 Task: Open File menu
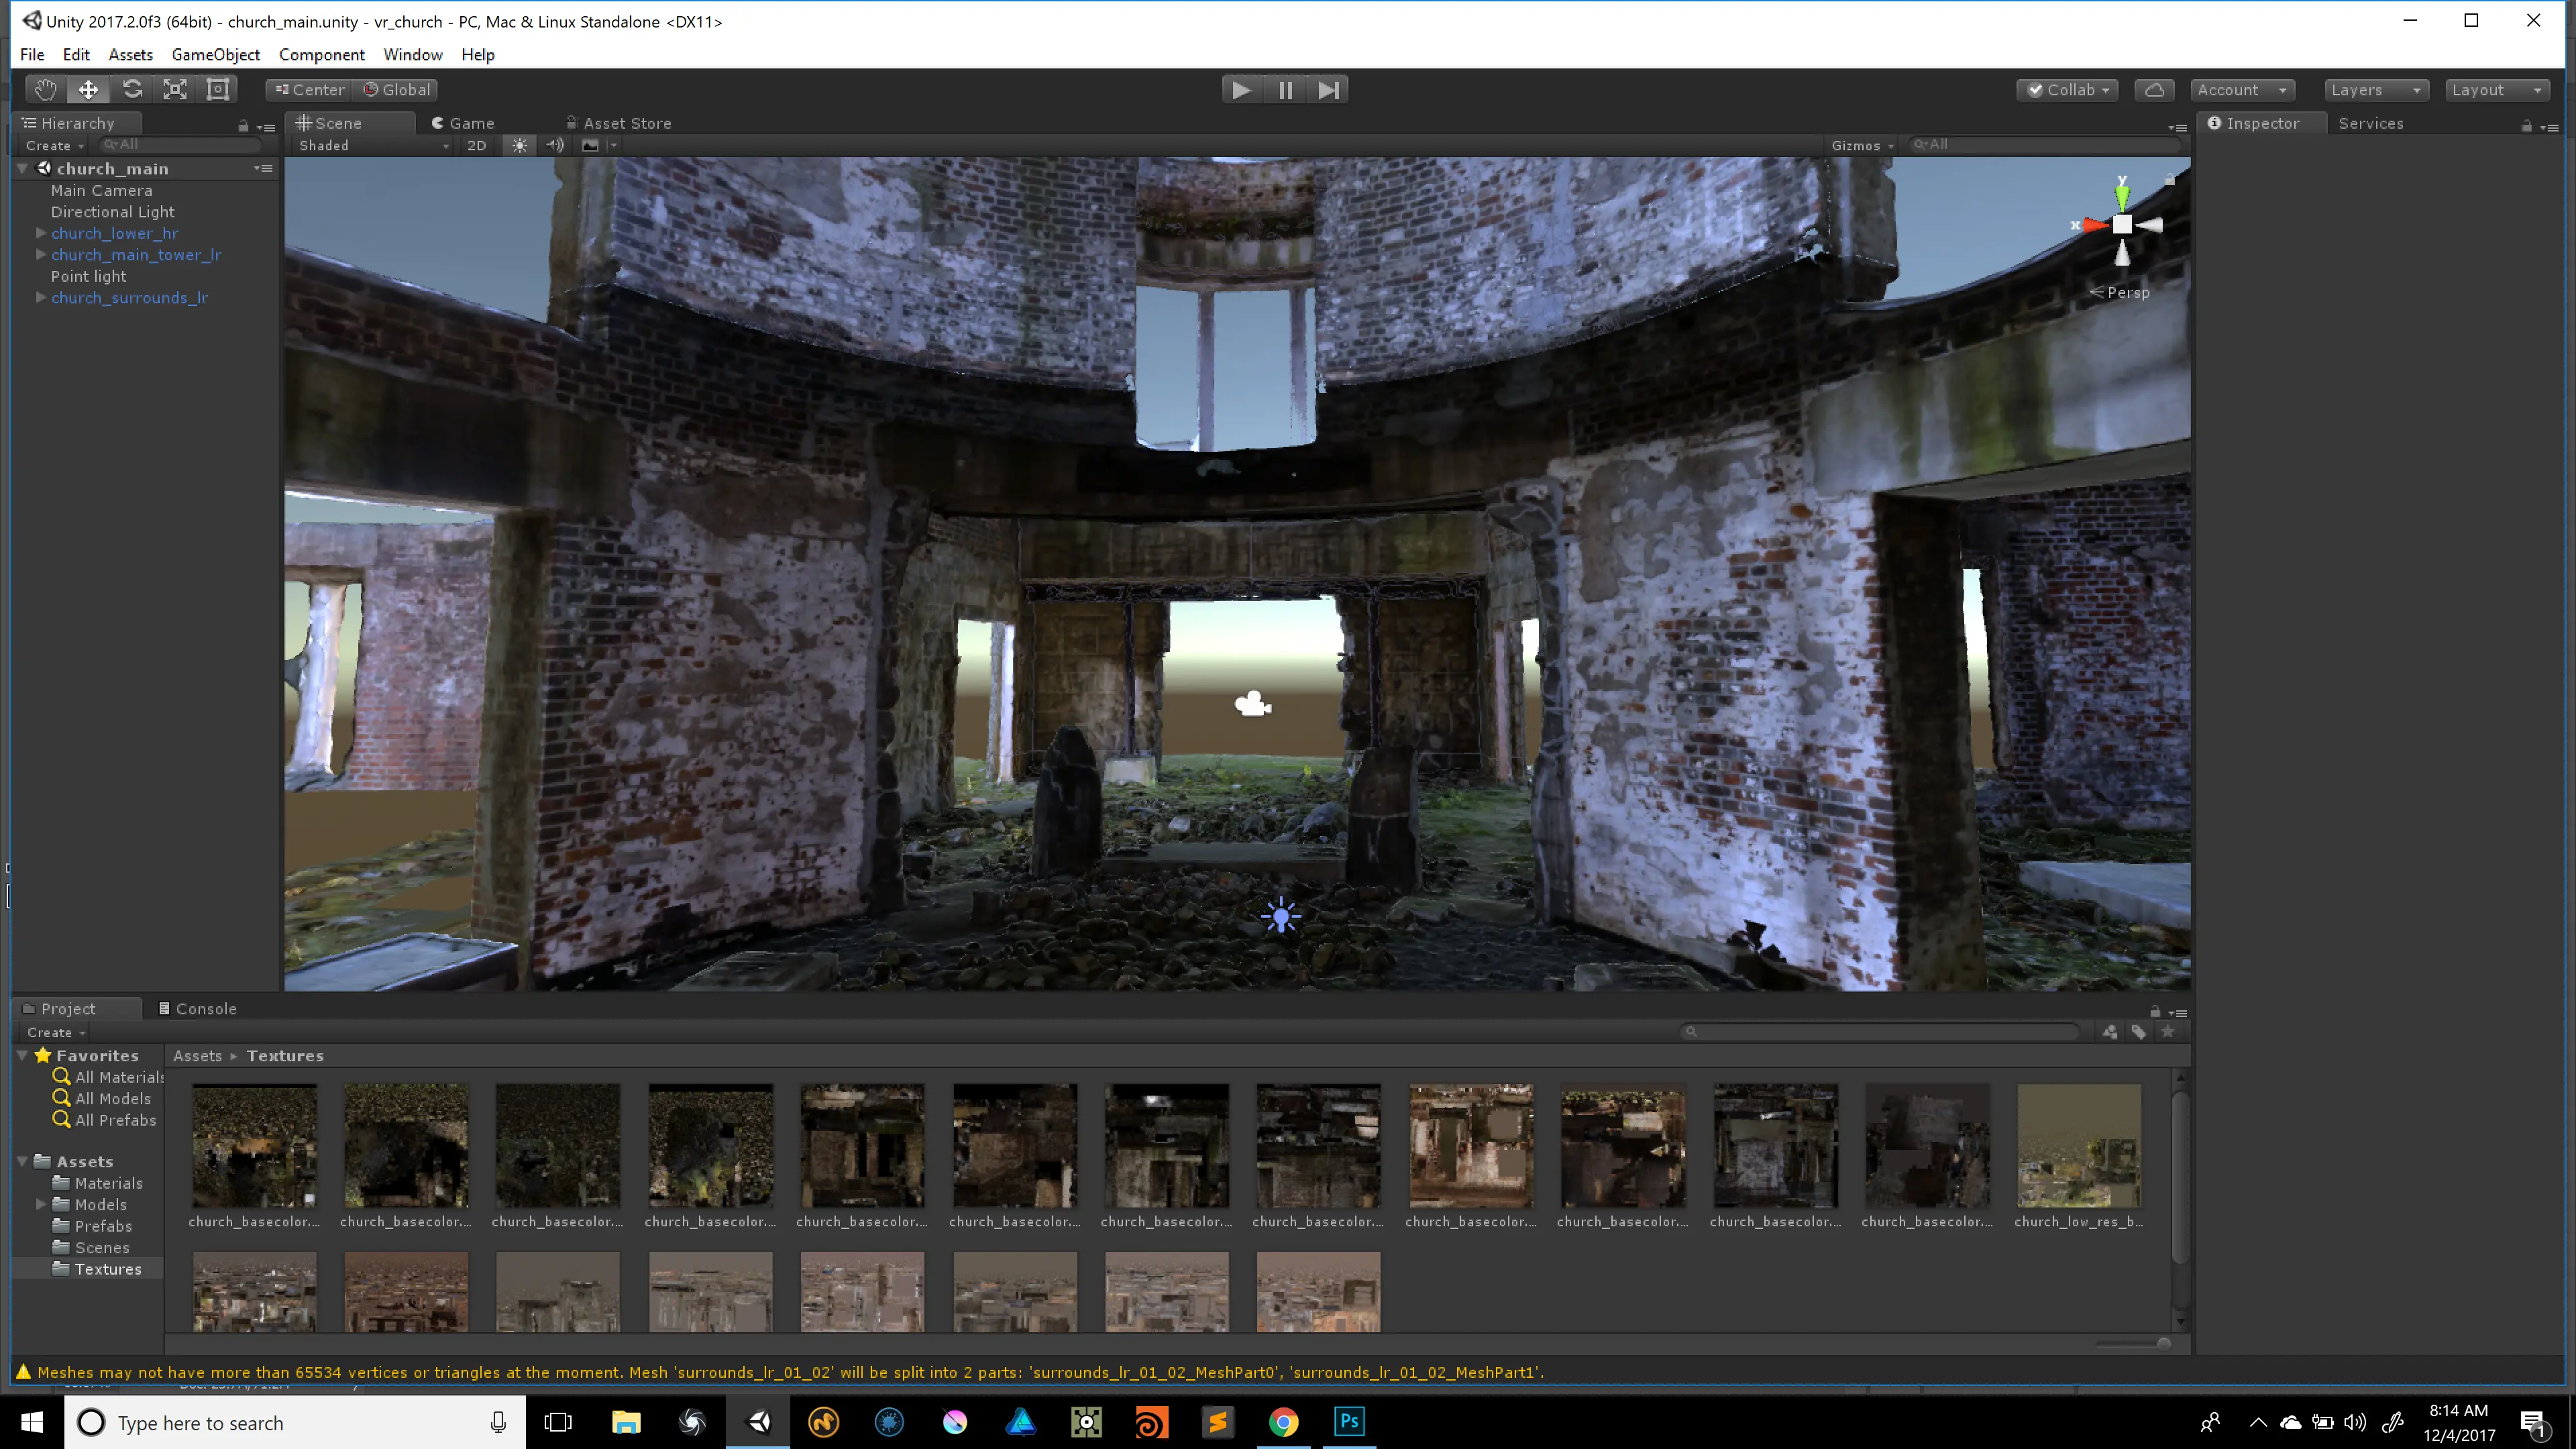click(x=32, y=55)
